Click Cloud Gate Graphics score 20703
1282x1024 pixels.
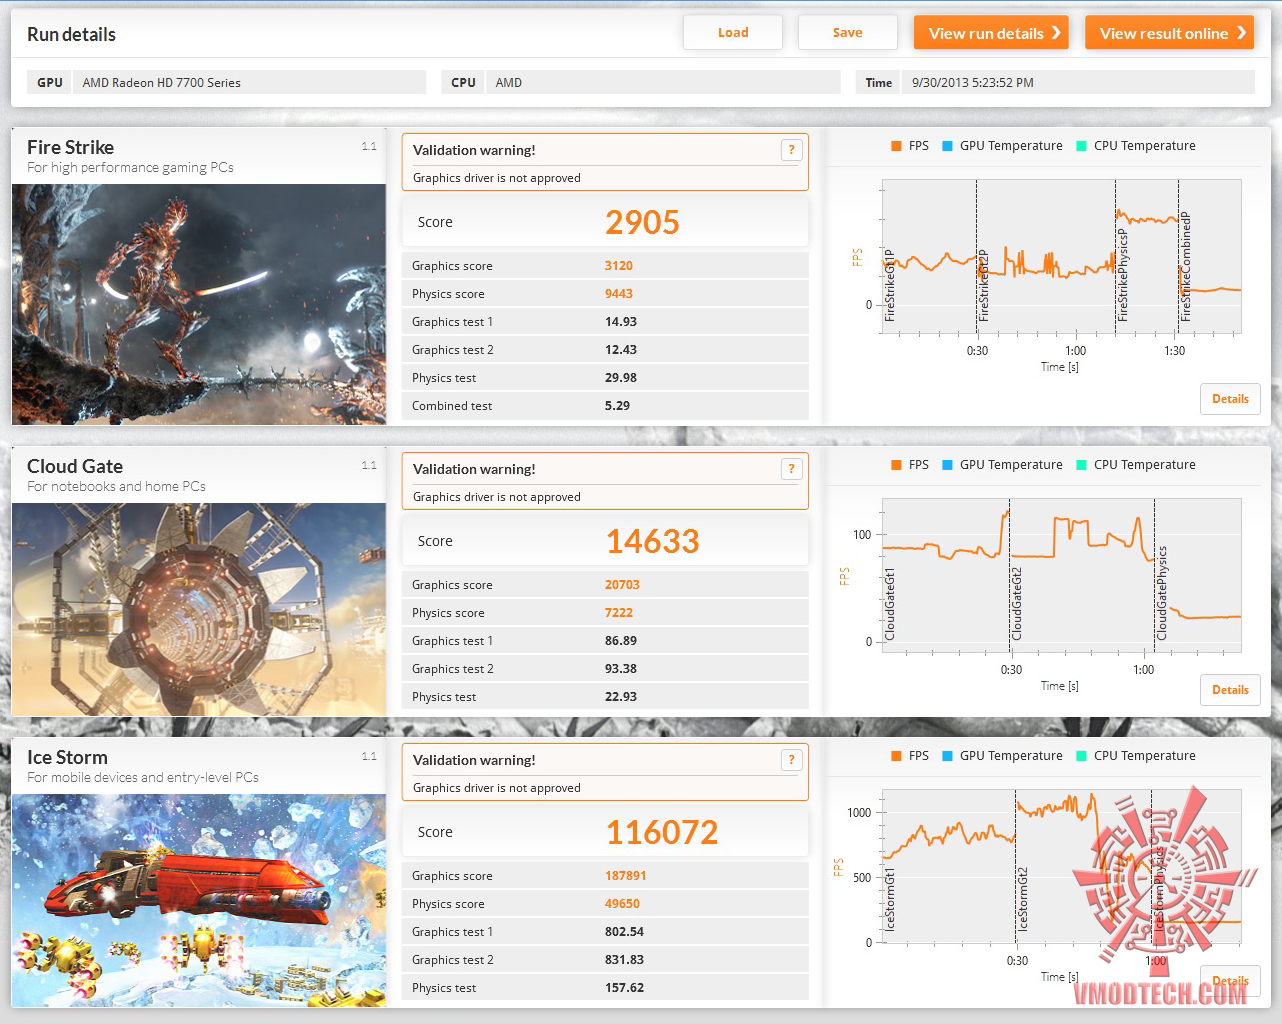click(622, 585)
